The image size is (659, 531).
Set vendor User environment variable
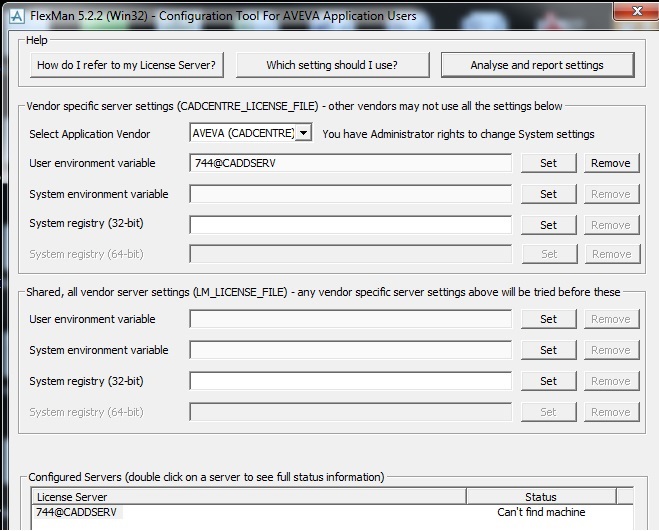click(x=548, y=163)
